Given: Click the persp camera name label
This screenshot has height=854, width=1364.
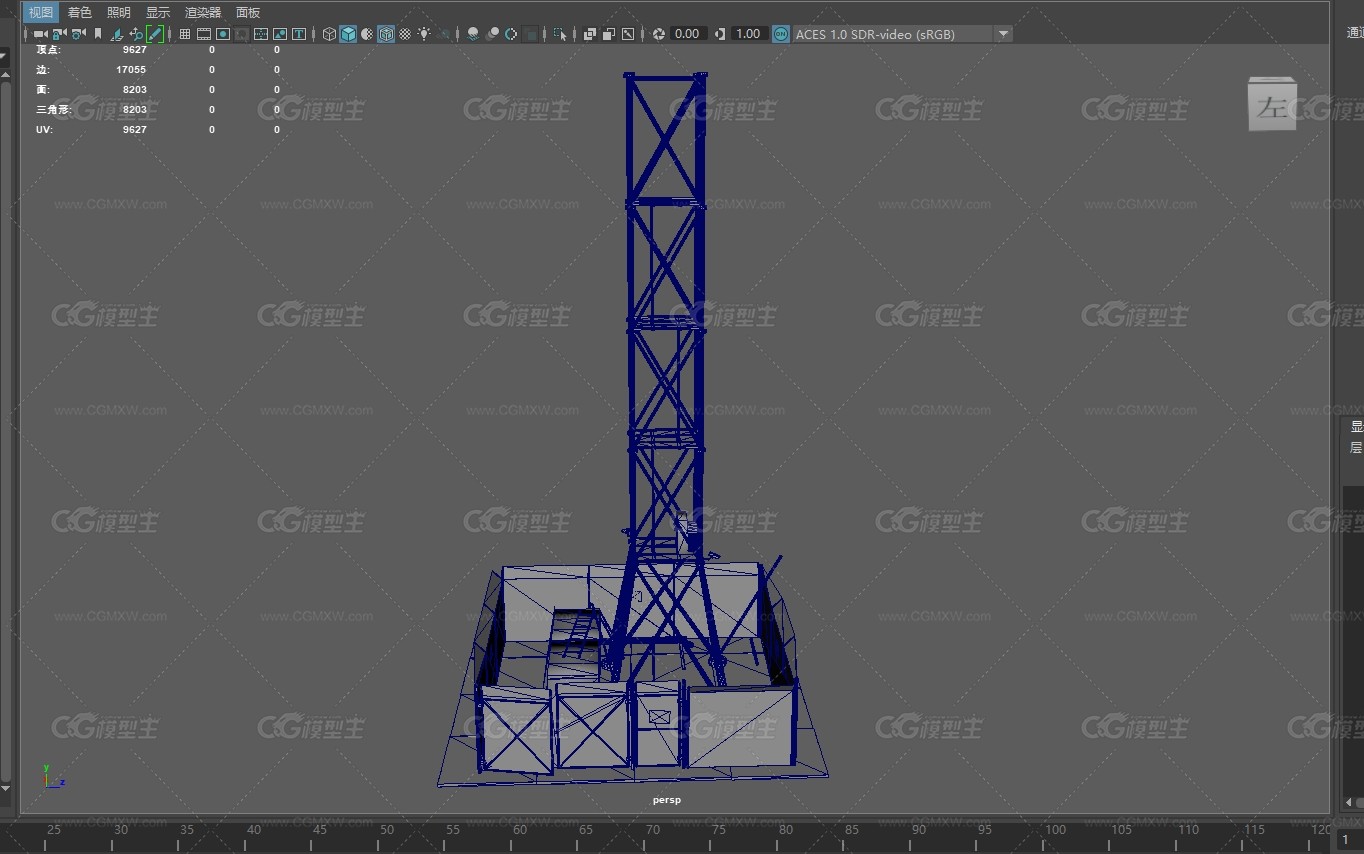Looking at the screenshot, I should point(667,800).
